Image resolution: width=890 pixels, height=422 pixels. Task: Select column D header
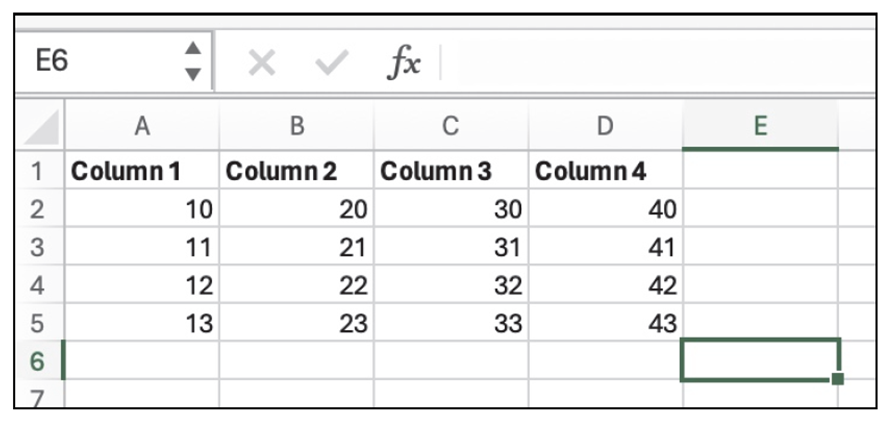tap(604, 125)
